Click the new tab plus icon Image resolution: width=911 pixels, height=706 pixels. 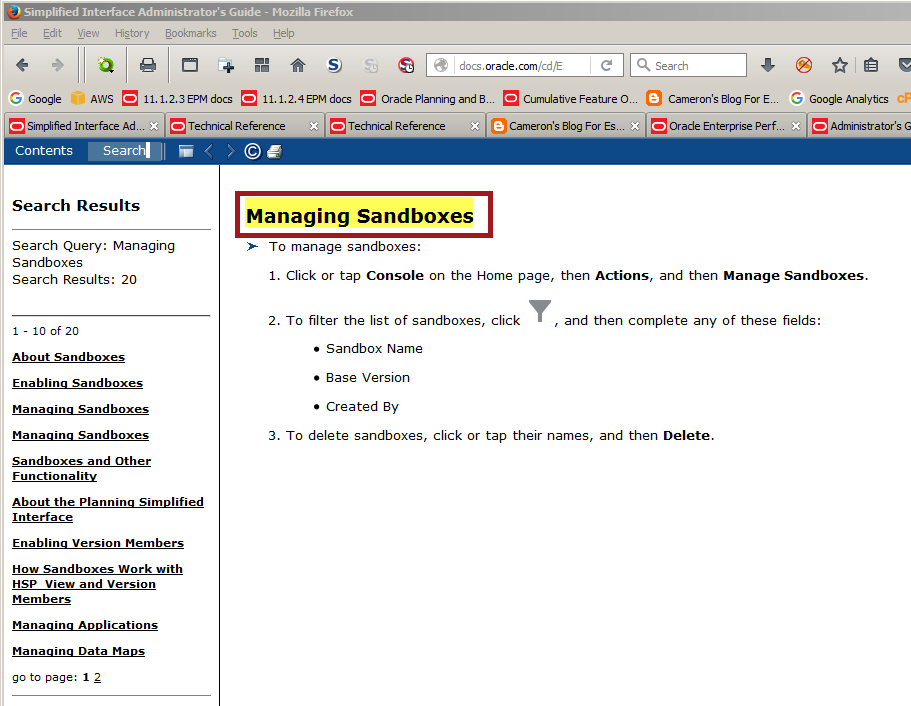226,65
